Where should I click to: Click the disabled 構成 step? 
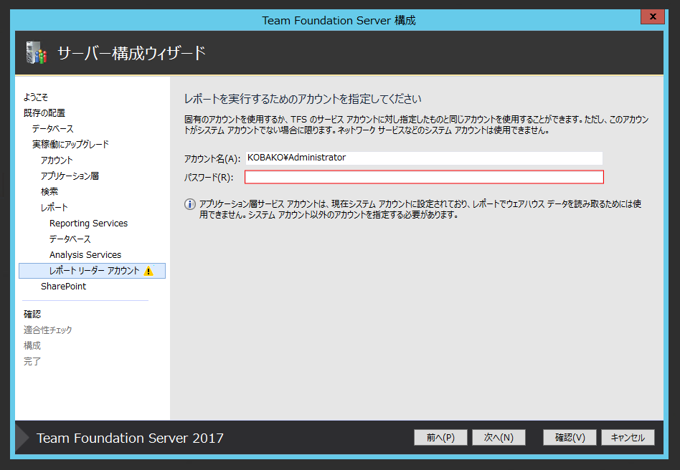[x=32, y=346]
